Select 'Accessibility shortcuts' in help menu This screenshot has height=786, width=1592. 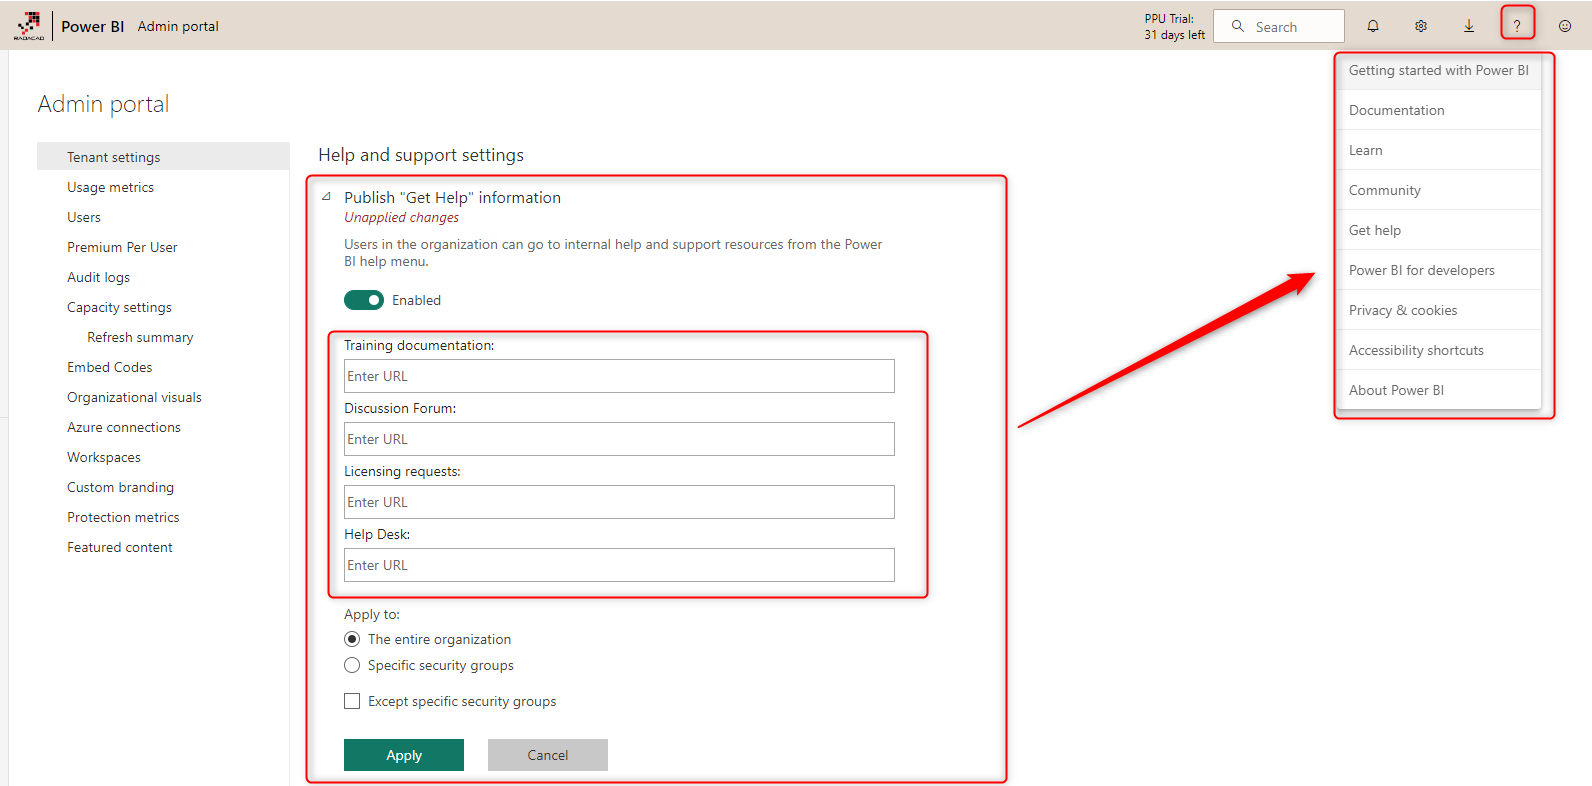[1416, 350]
